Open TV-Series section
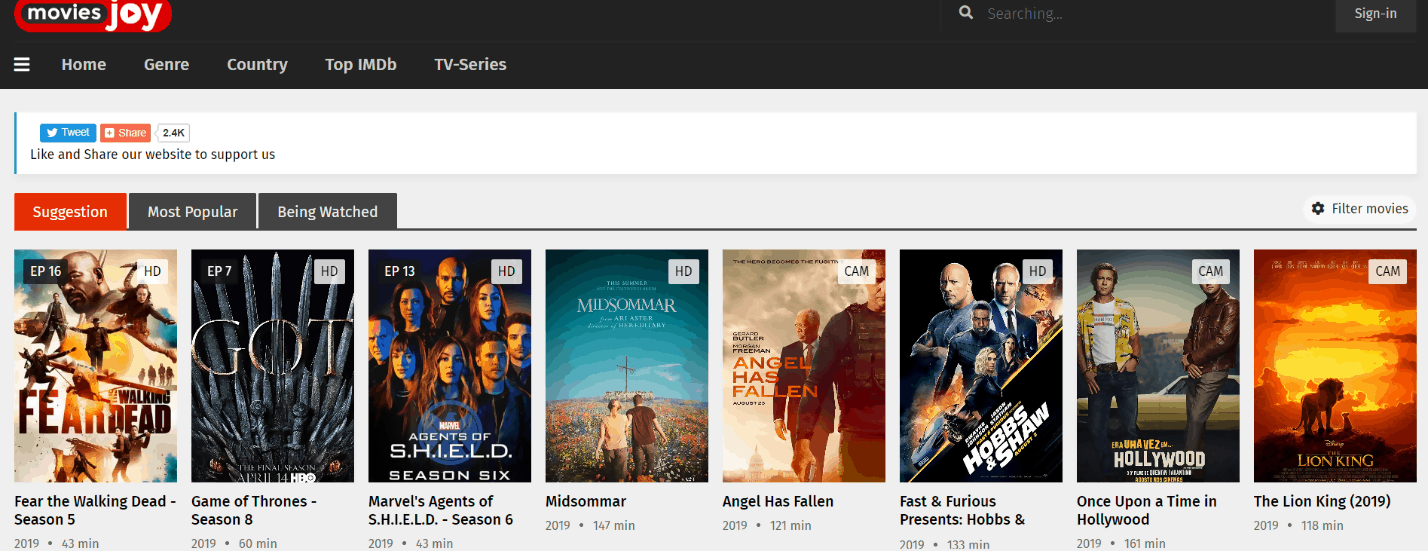The height and width of the screenshot is (551, 1428). [470, 64]
